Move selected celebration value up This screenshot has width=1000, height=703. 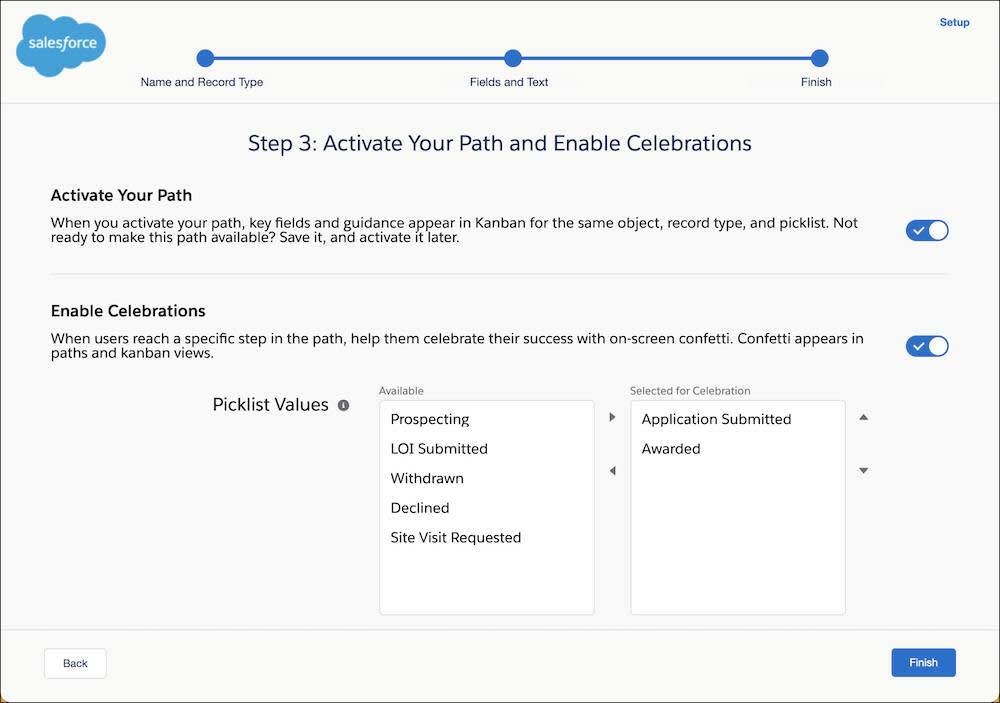click(x=864, y=417)
